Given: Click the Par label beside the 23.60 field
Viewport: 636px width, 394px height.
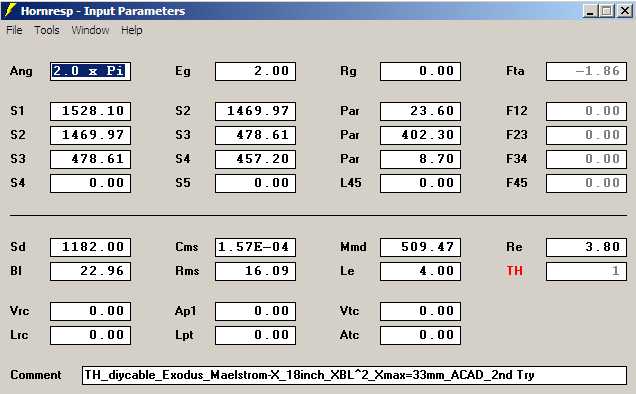Looking at the screenshot, I should point(350,111).
